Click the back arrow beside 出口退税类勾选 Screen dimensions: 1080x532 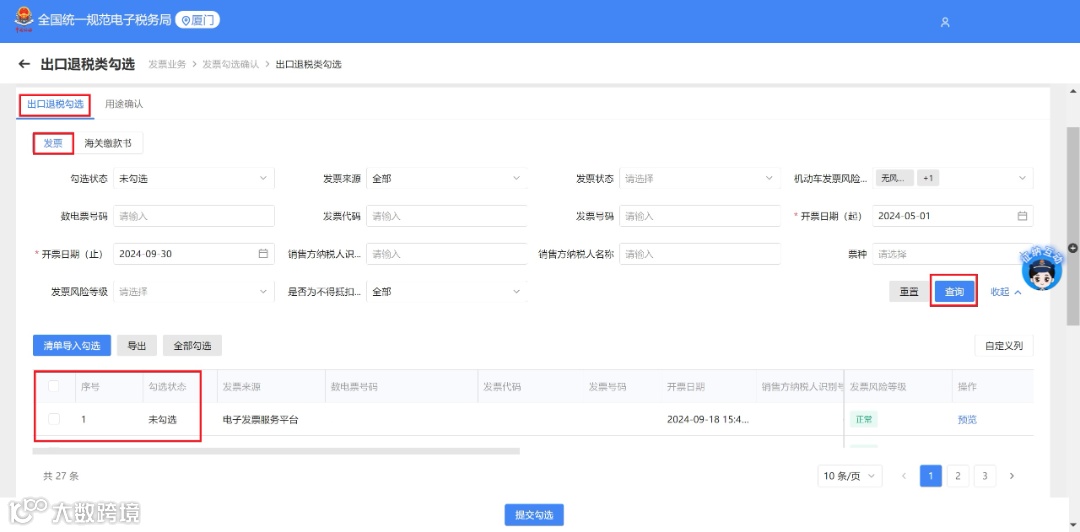click(24, 64)
